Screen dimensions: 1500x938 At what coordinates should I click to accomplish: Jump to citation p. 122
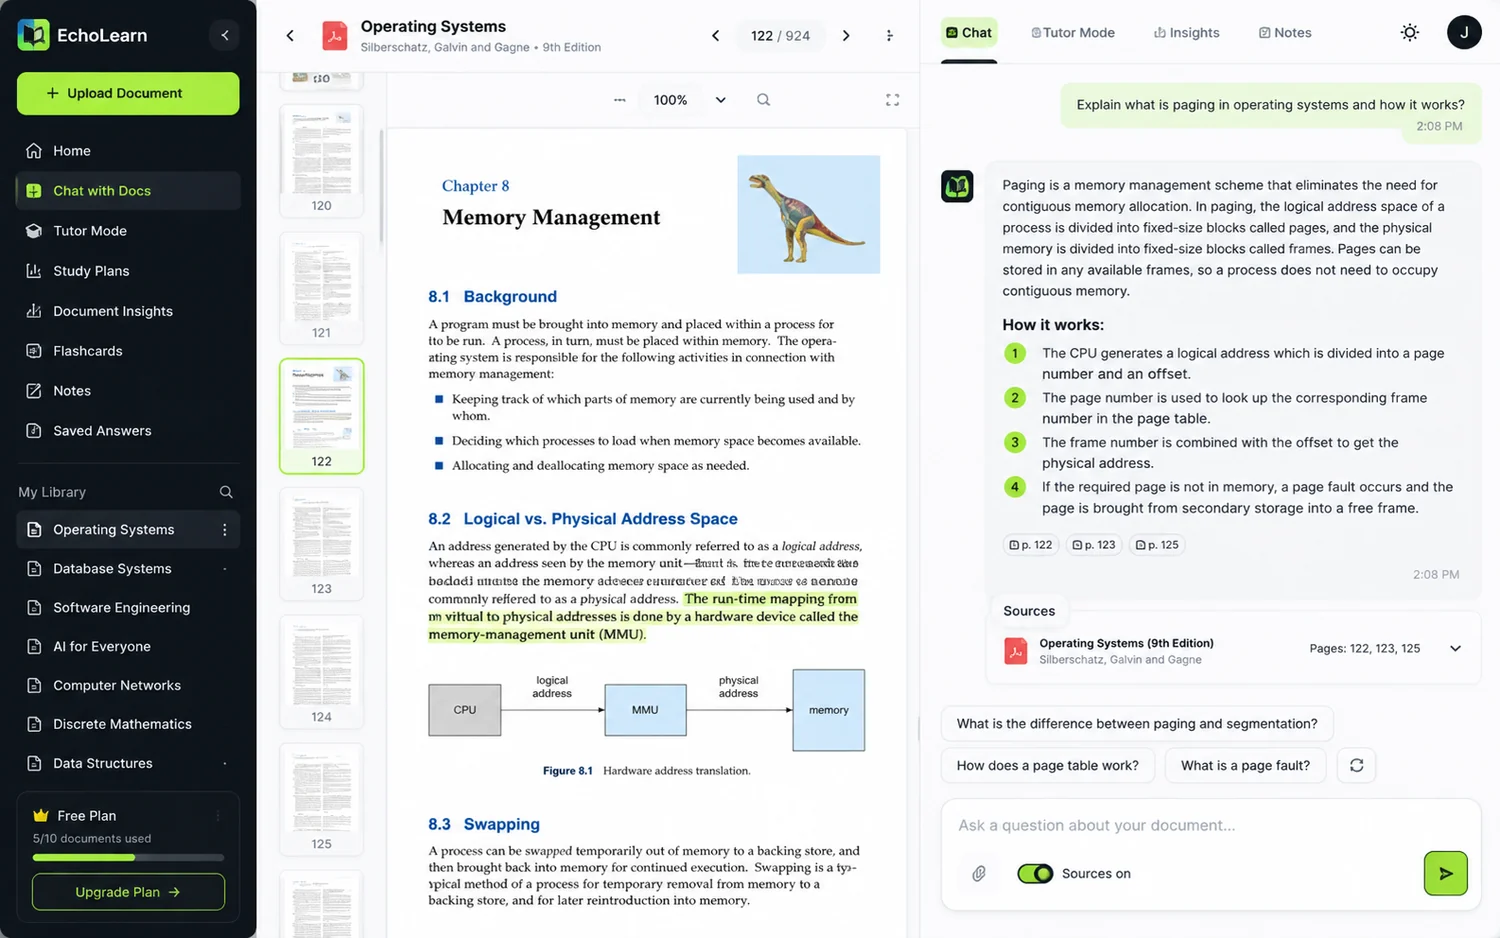1031,545
